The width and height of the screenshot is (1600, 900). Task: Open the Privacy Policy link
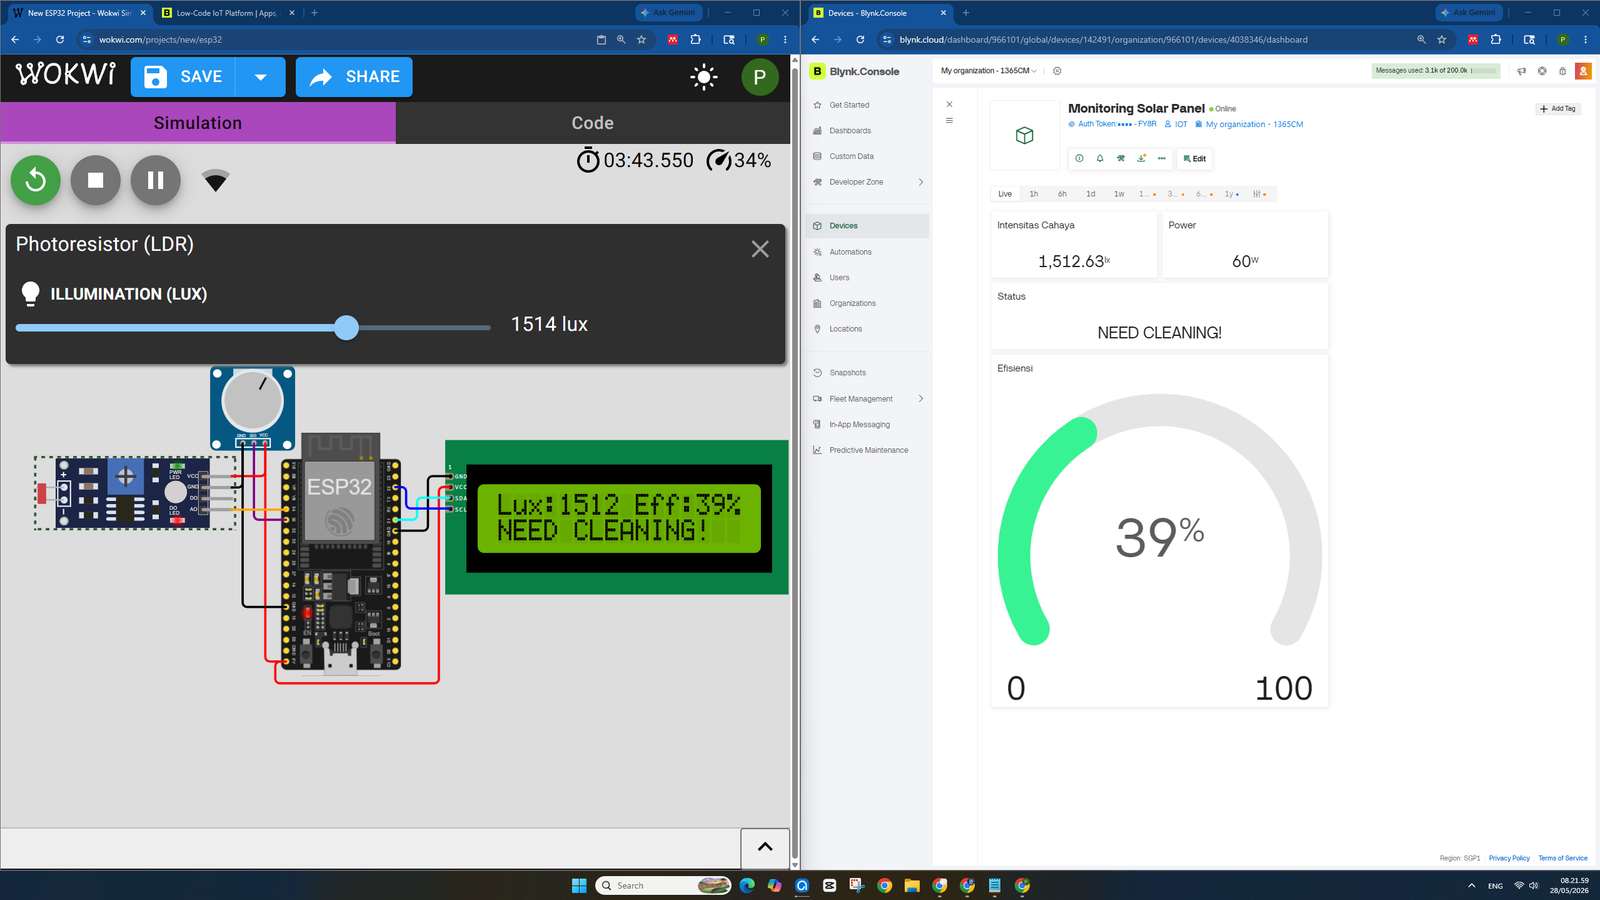(1509, 858)
